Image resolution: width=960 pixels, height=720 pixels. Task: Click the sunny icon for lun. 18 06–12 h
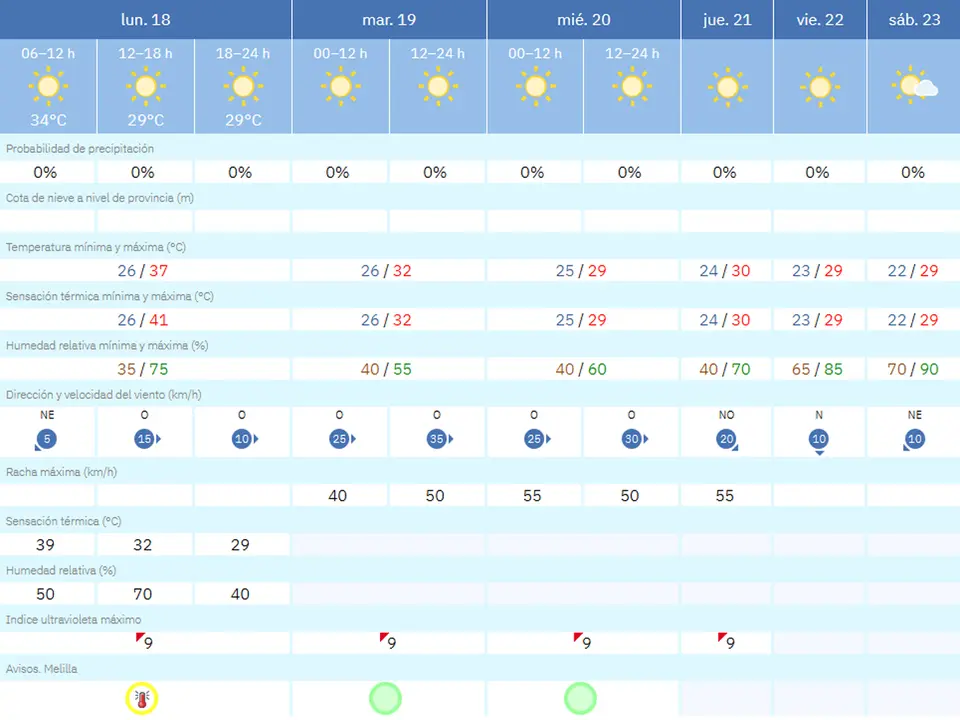pyautogui.click(x=48, y=86)
